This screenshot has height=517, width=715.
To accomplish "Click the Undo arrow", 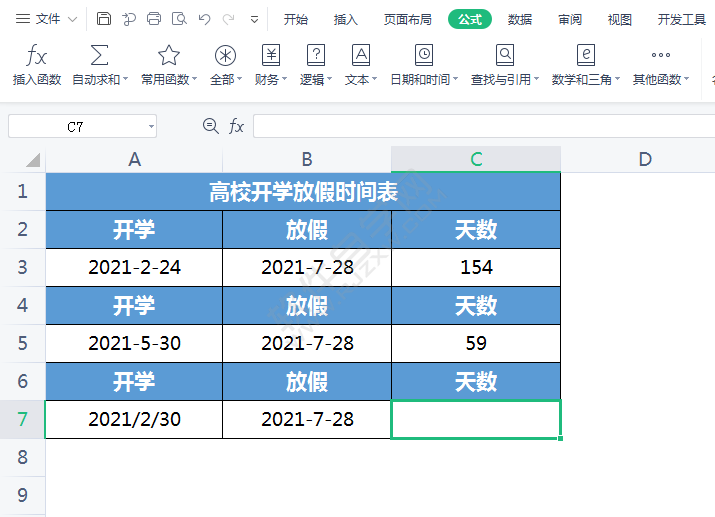I will click(x=205, y=19).
